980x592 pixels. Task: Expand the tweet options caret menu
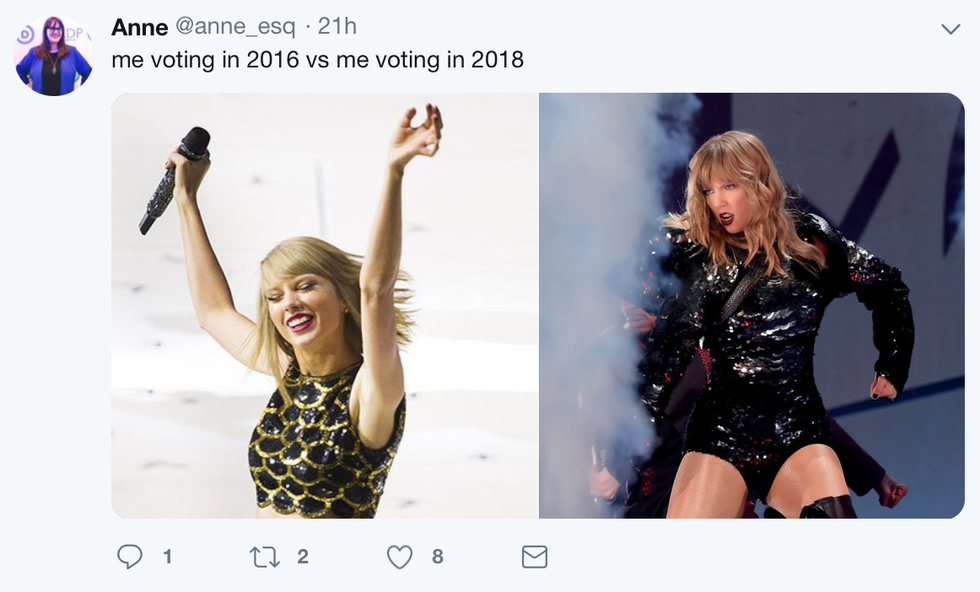[x=950, y=29]
